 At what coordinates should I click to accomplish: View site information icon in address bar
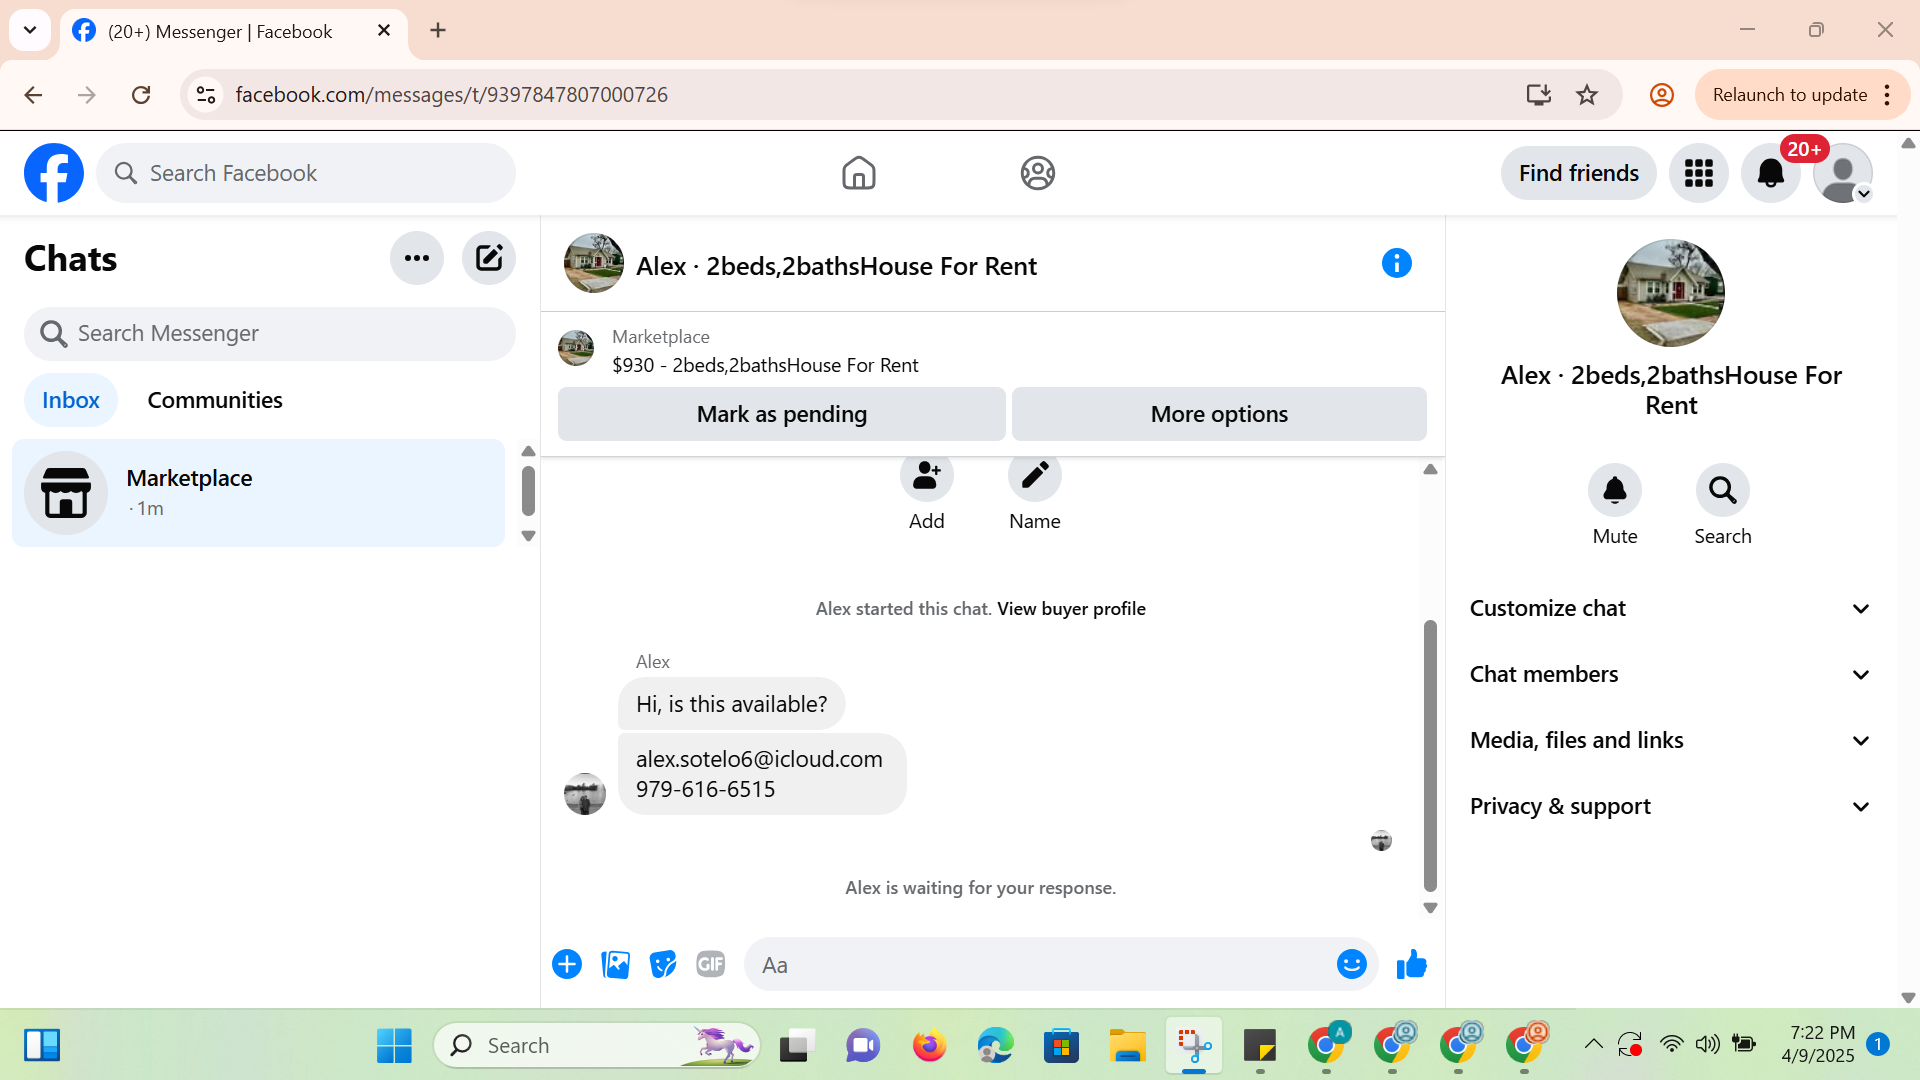[x=206, y=95]
